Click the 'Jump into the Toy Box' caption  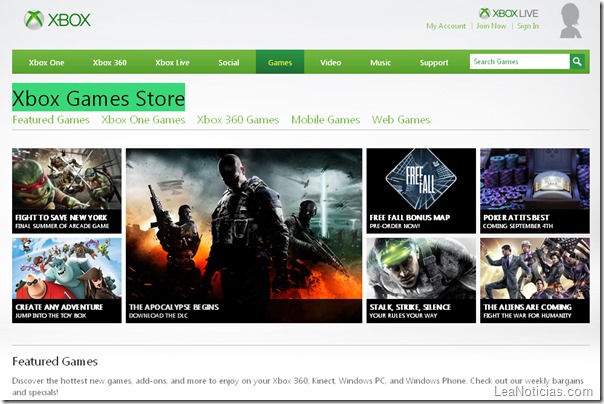click(51, 316)
